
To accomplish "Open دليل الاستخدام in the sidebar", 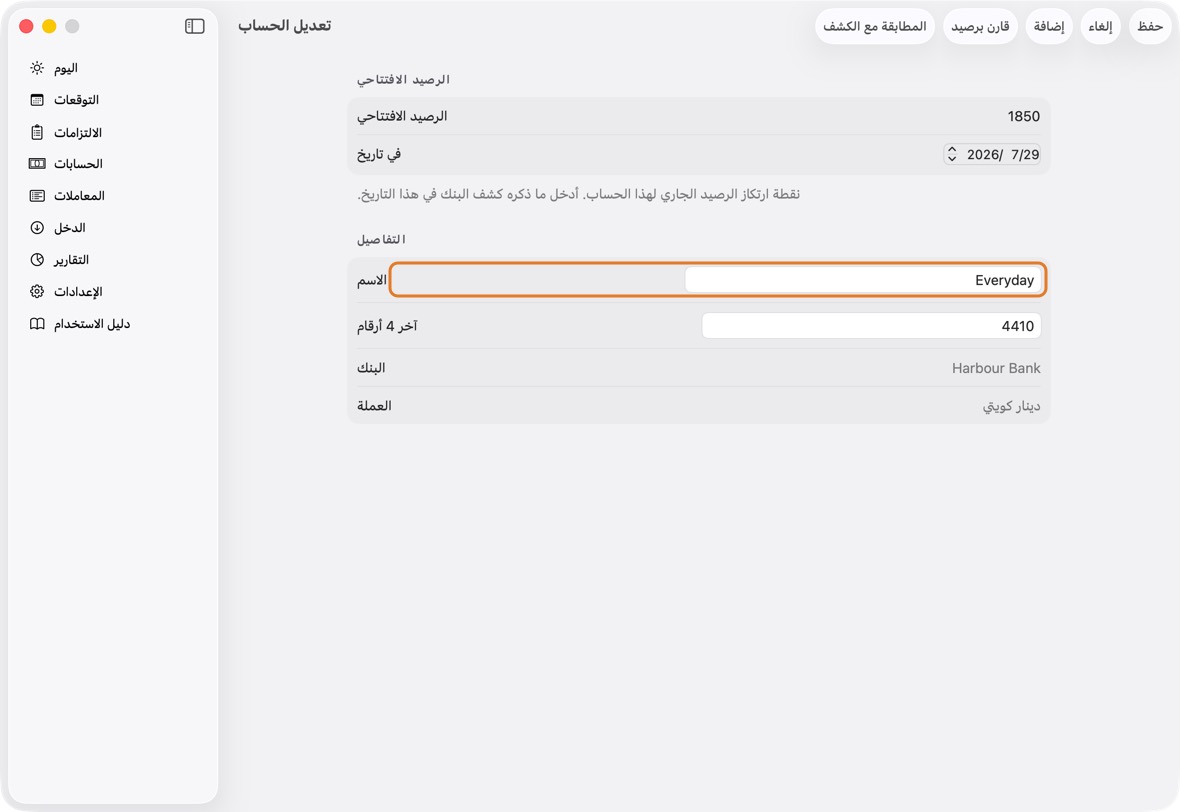I will (92, 324).
